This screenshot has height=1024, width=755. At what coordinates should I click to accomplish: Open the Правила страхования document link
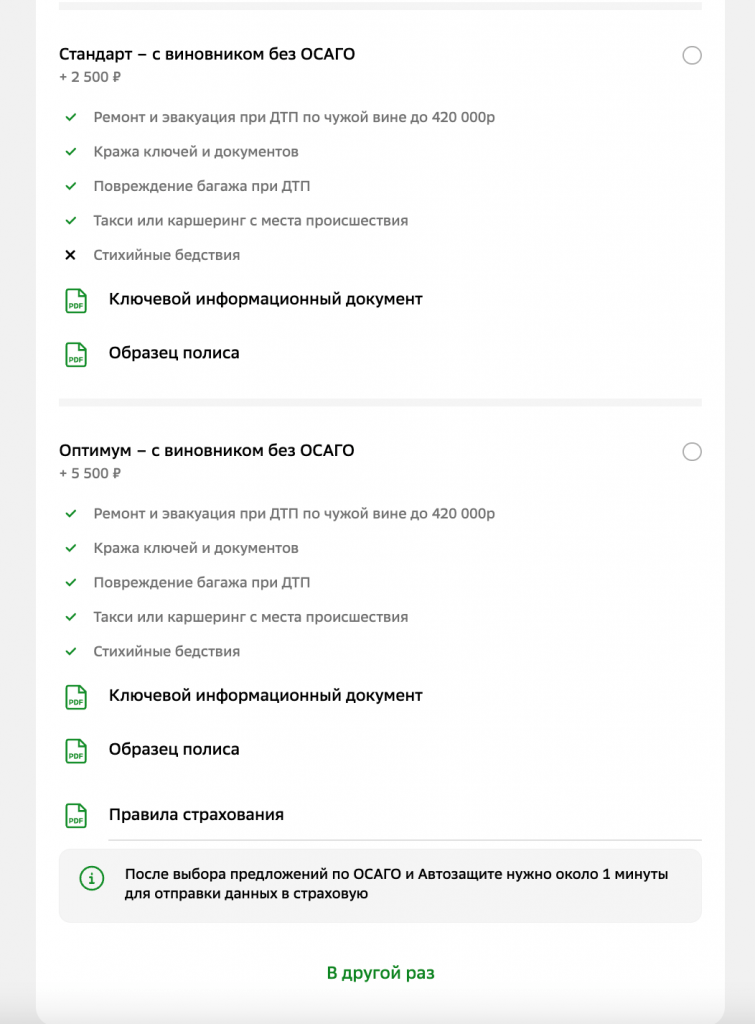tap(196, 814)
